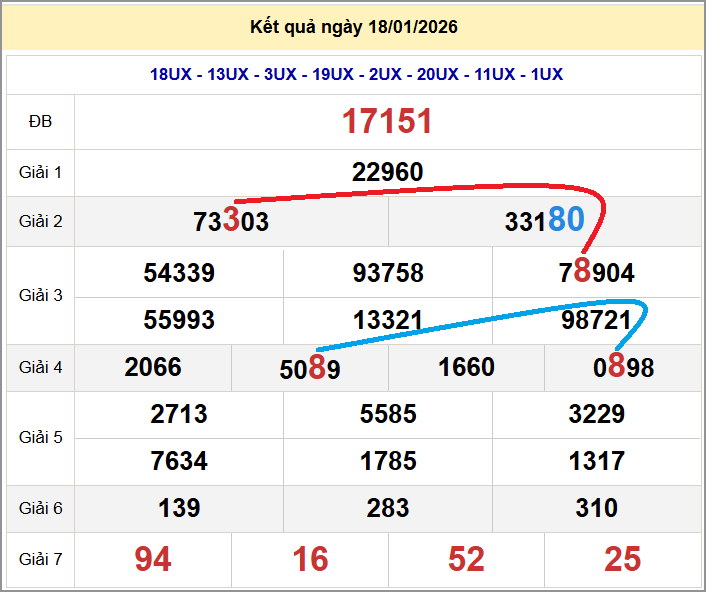Click the Giải 6 number 283

tap(388, 508)
